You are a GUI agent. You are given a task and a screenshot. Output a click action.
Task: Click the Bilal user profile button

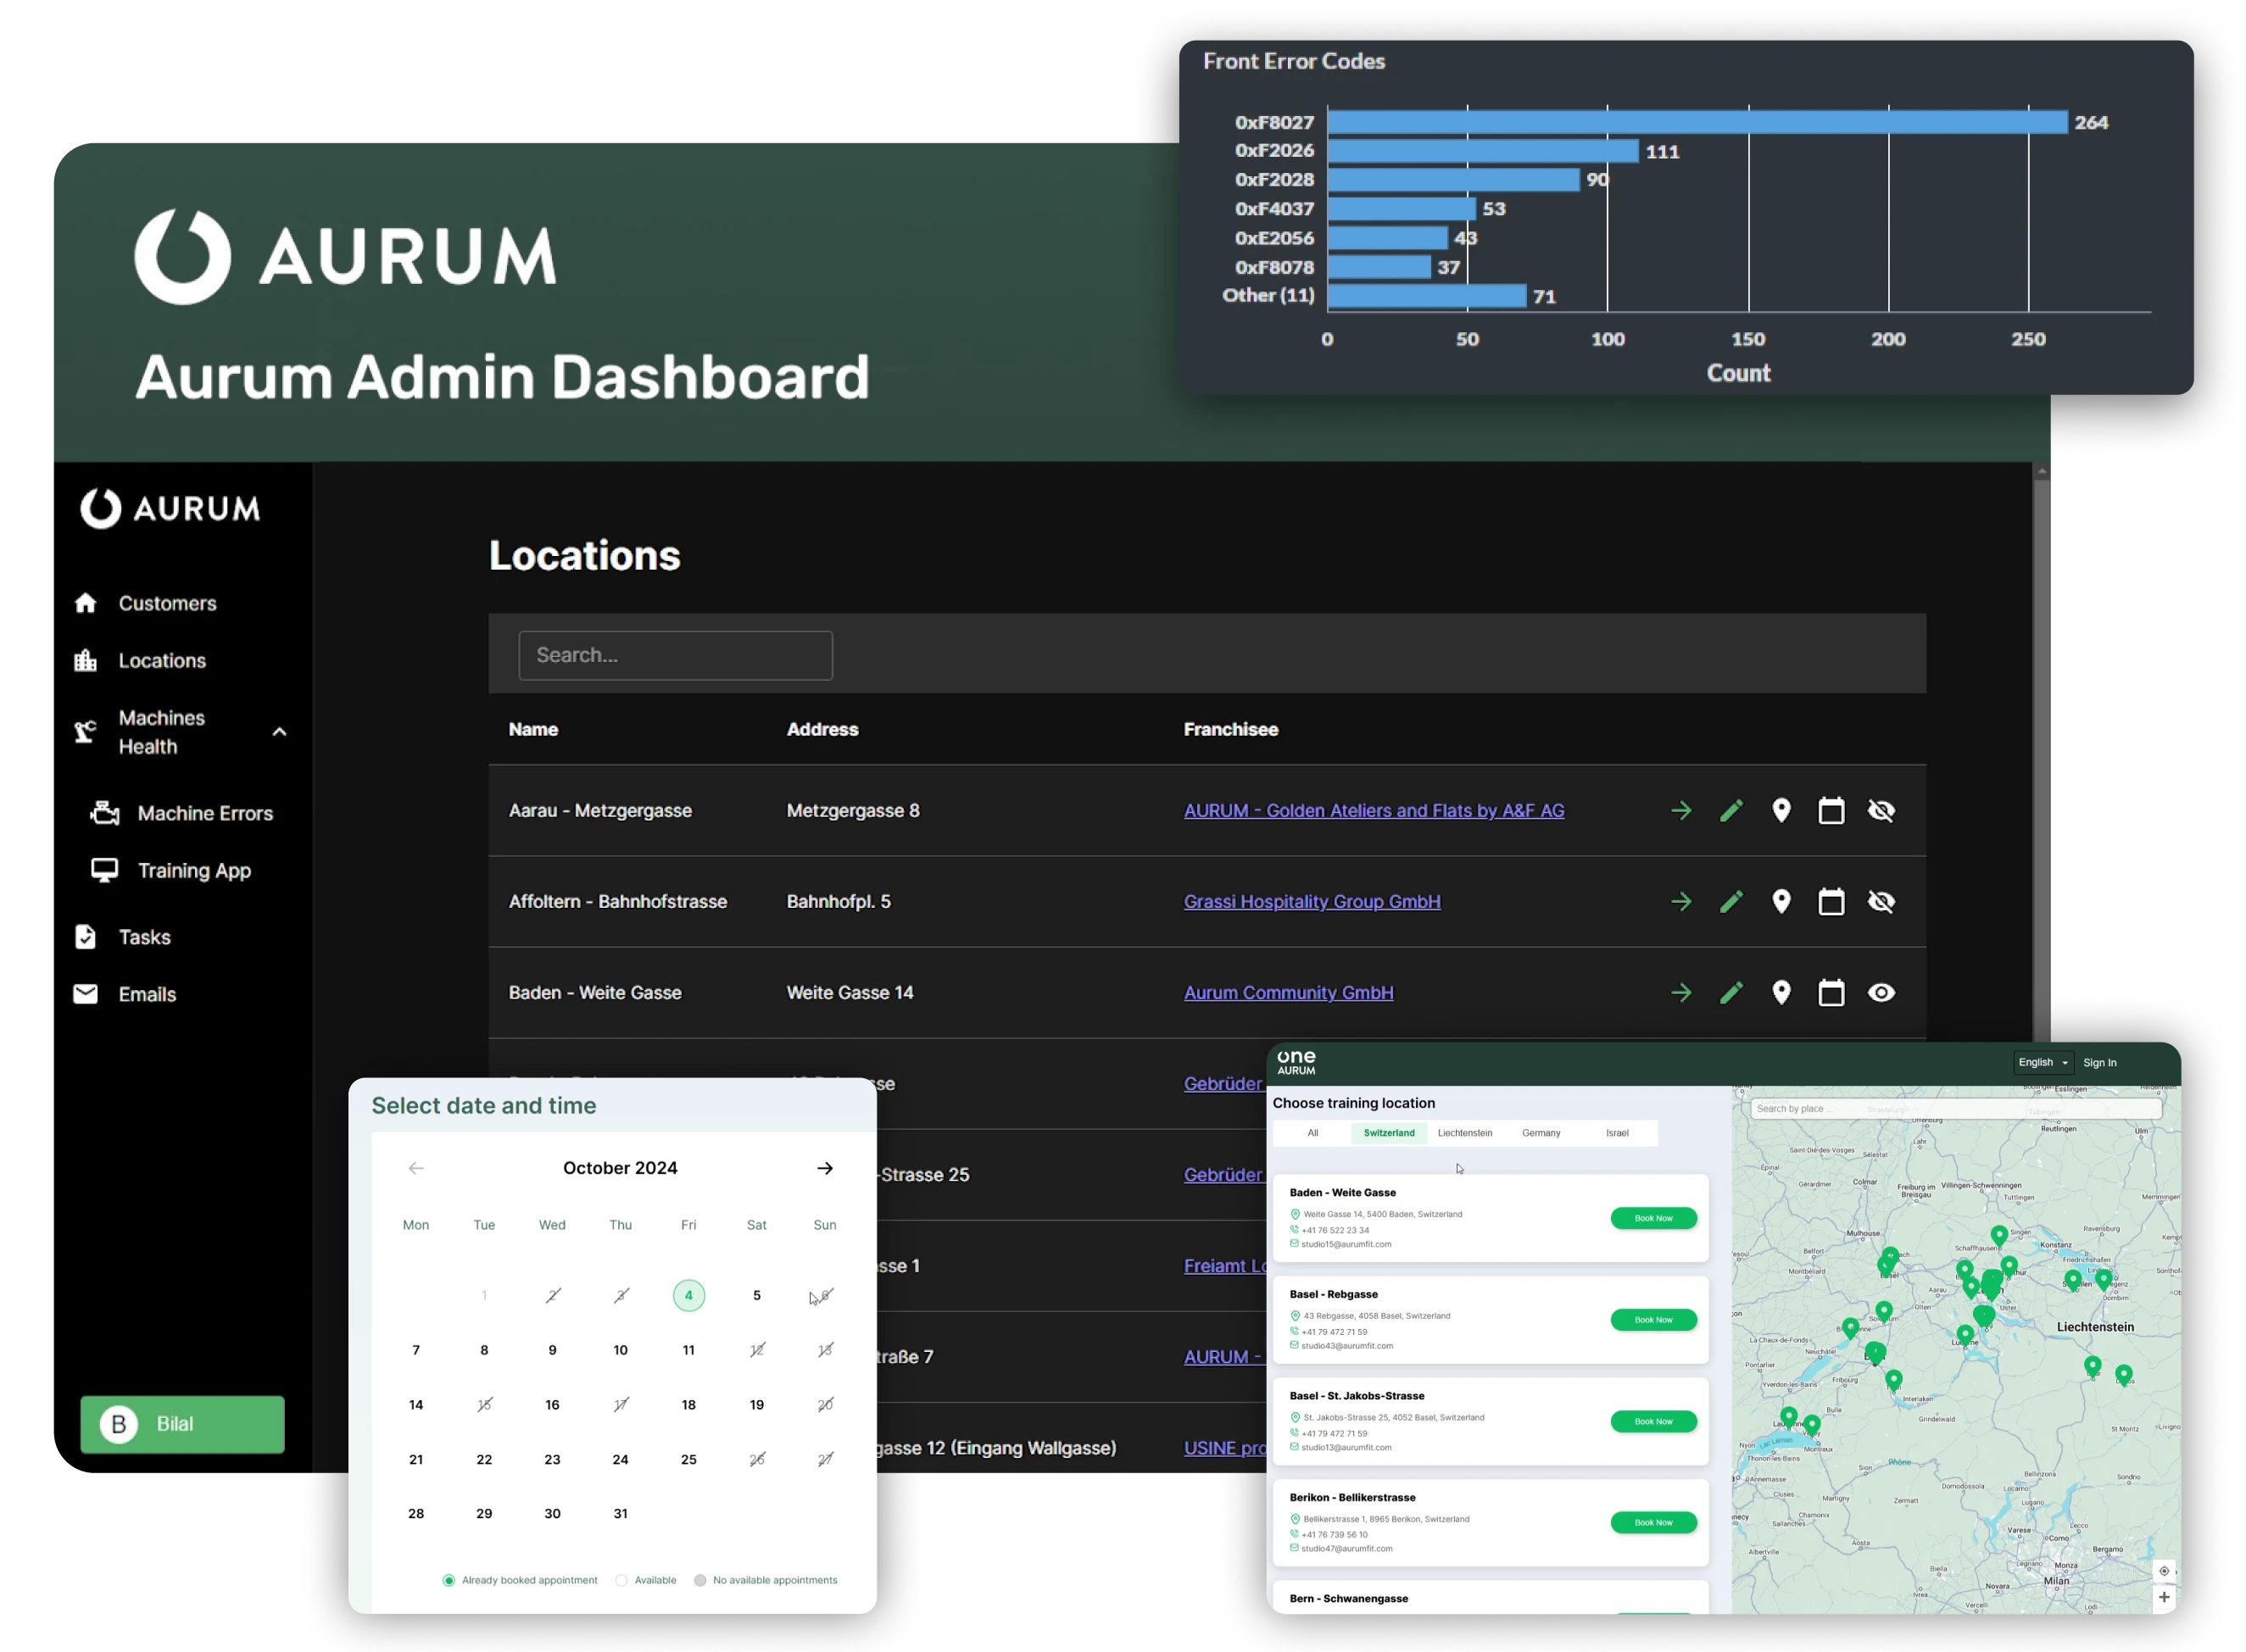point(182,1424)
